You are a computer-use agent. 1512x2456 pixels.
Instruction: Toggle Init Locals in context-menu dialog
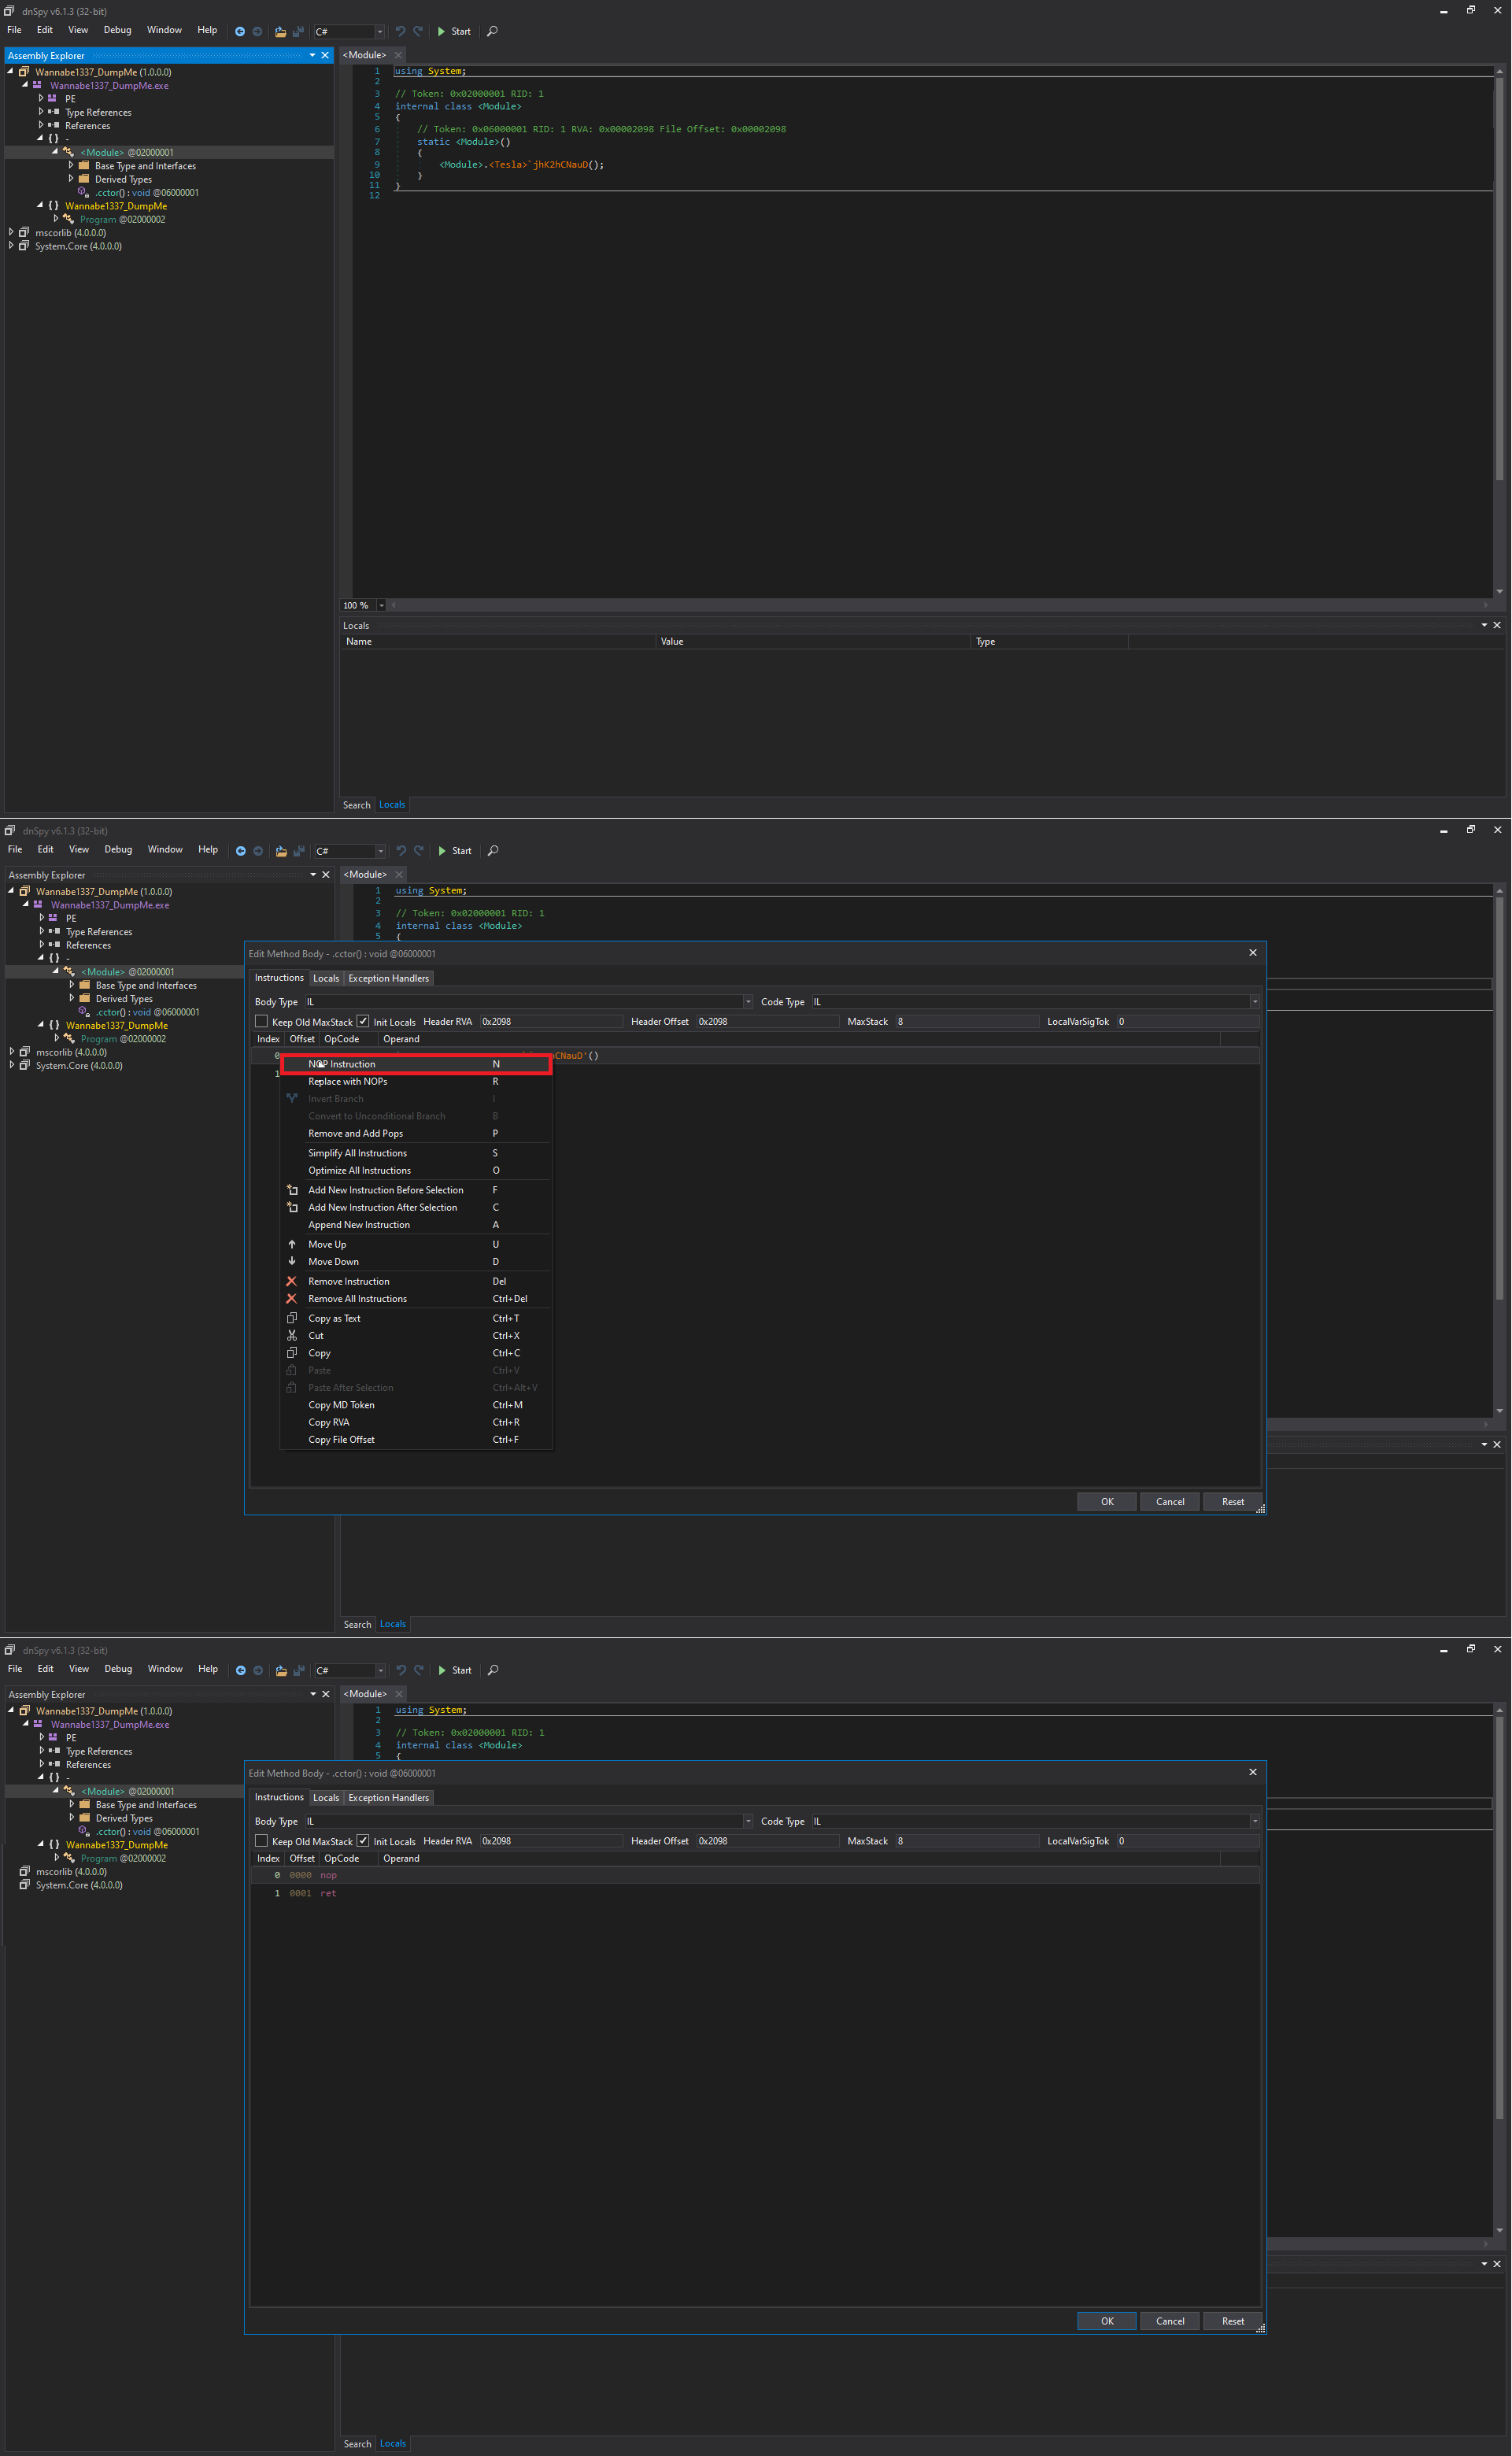pyautogui.click(x=363, y=1022)
